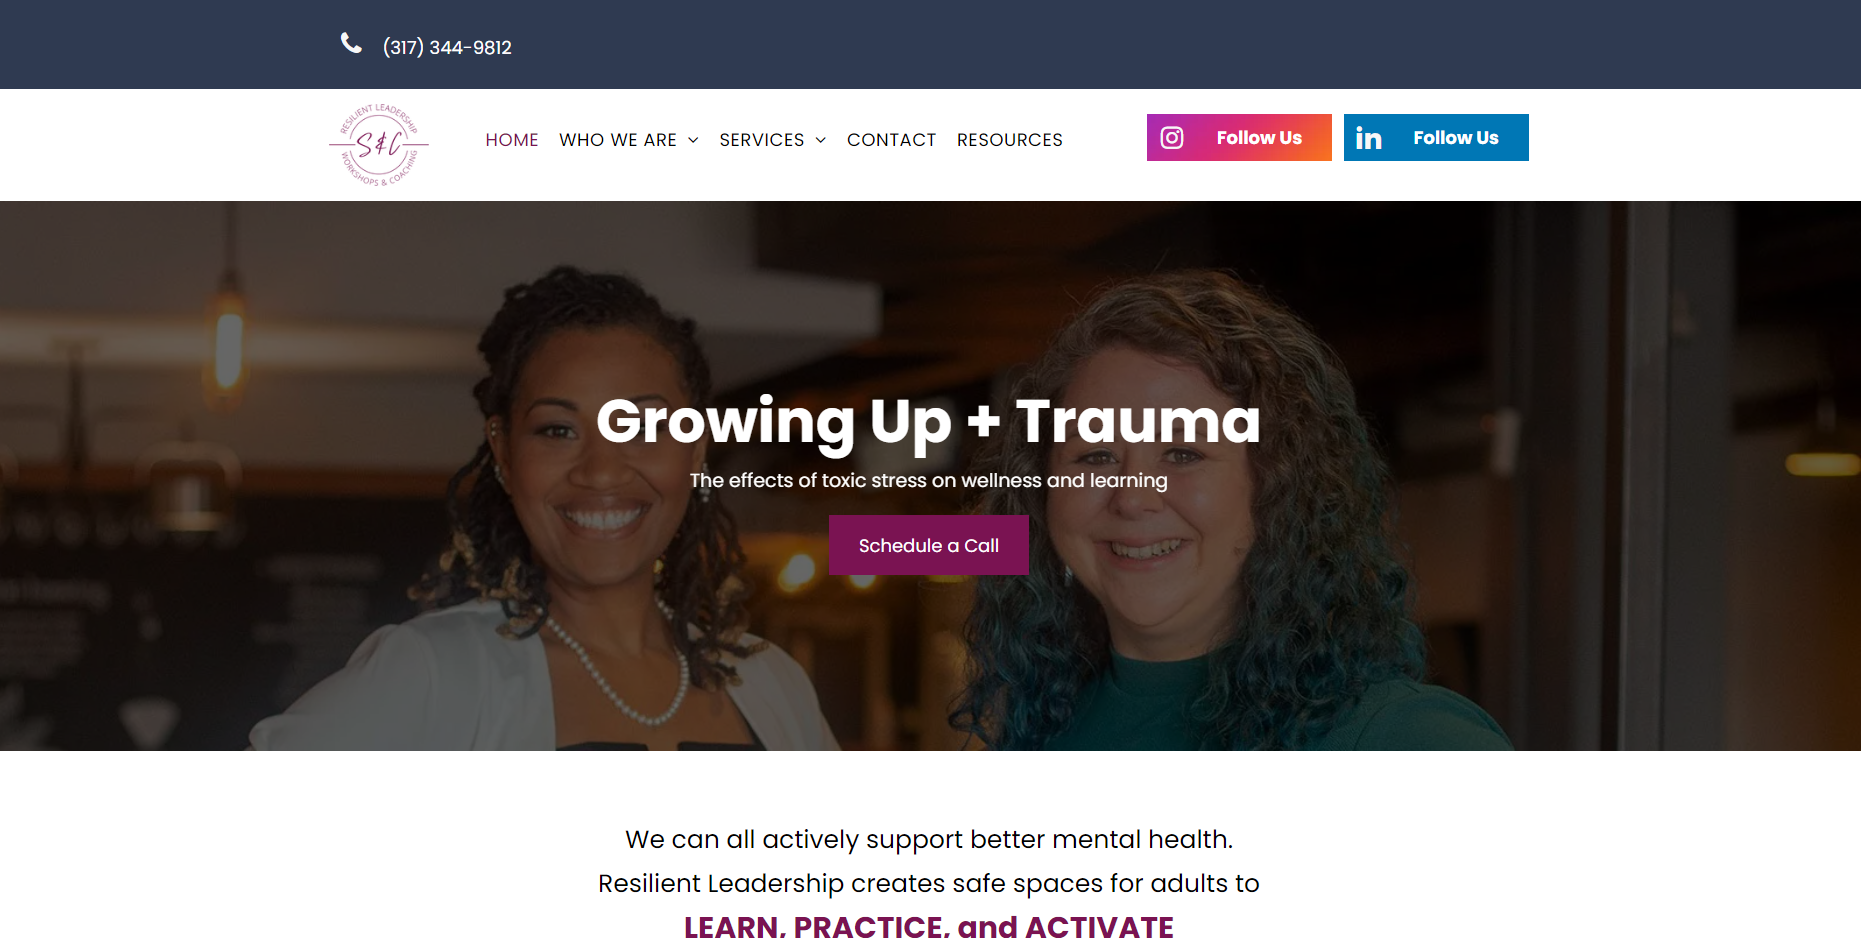Open the Who We Are menu
The width and height of the screenshot is (1861, 938).
618,140
